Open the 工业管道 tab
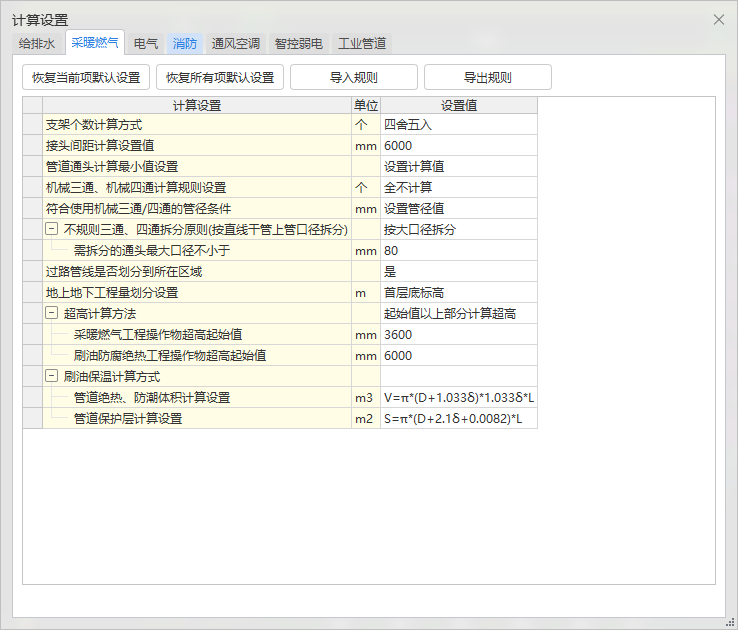 coord(362,44)
